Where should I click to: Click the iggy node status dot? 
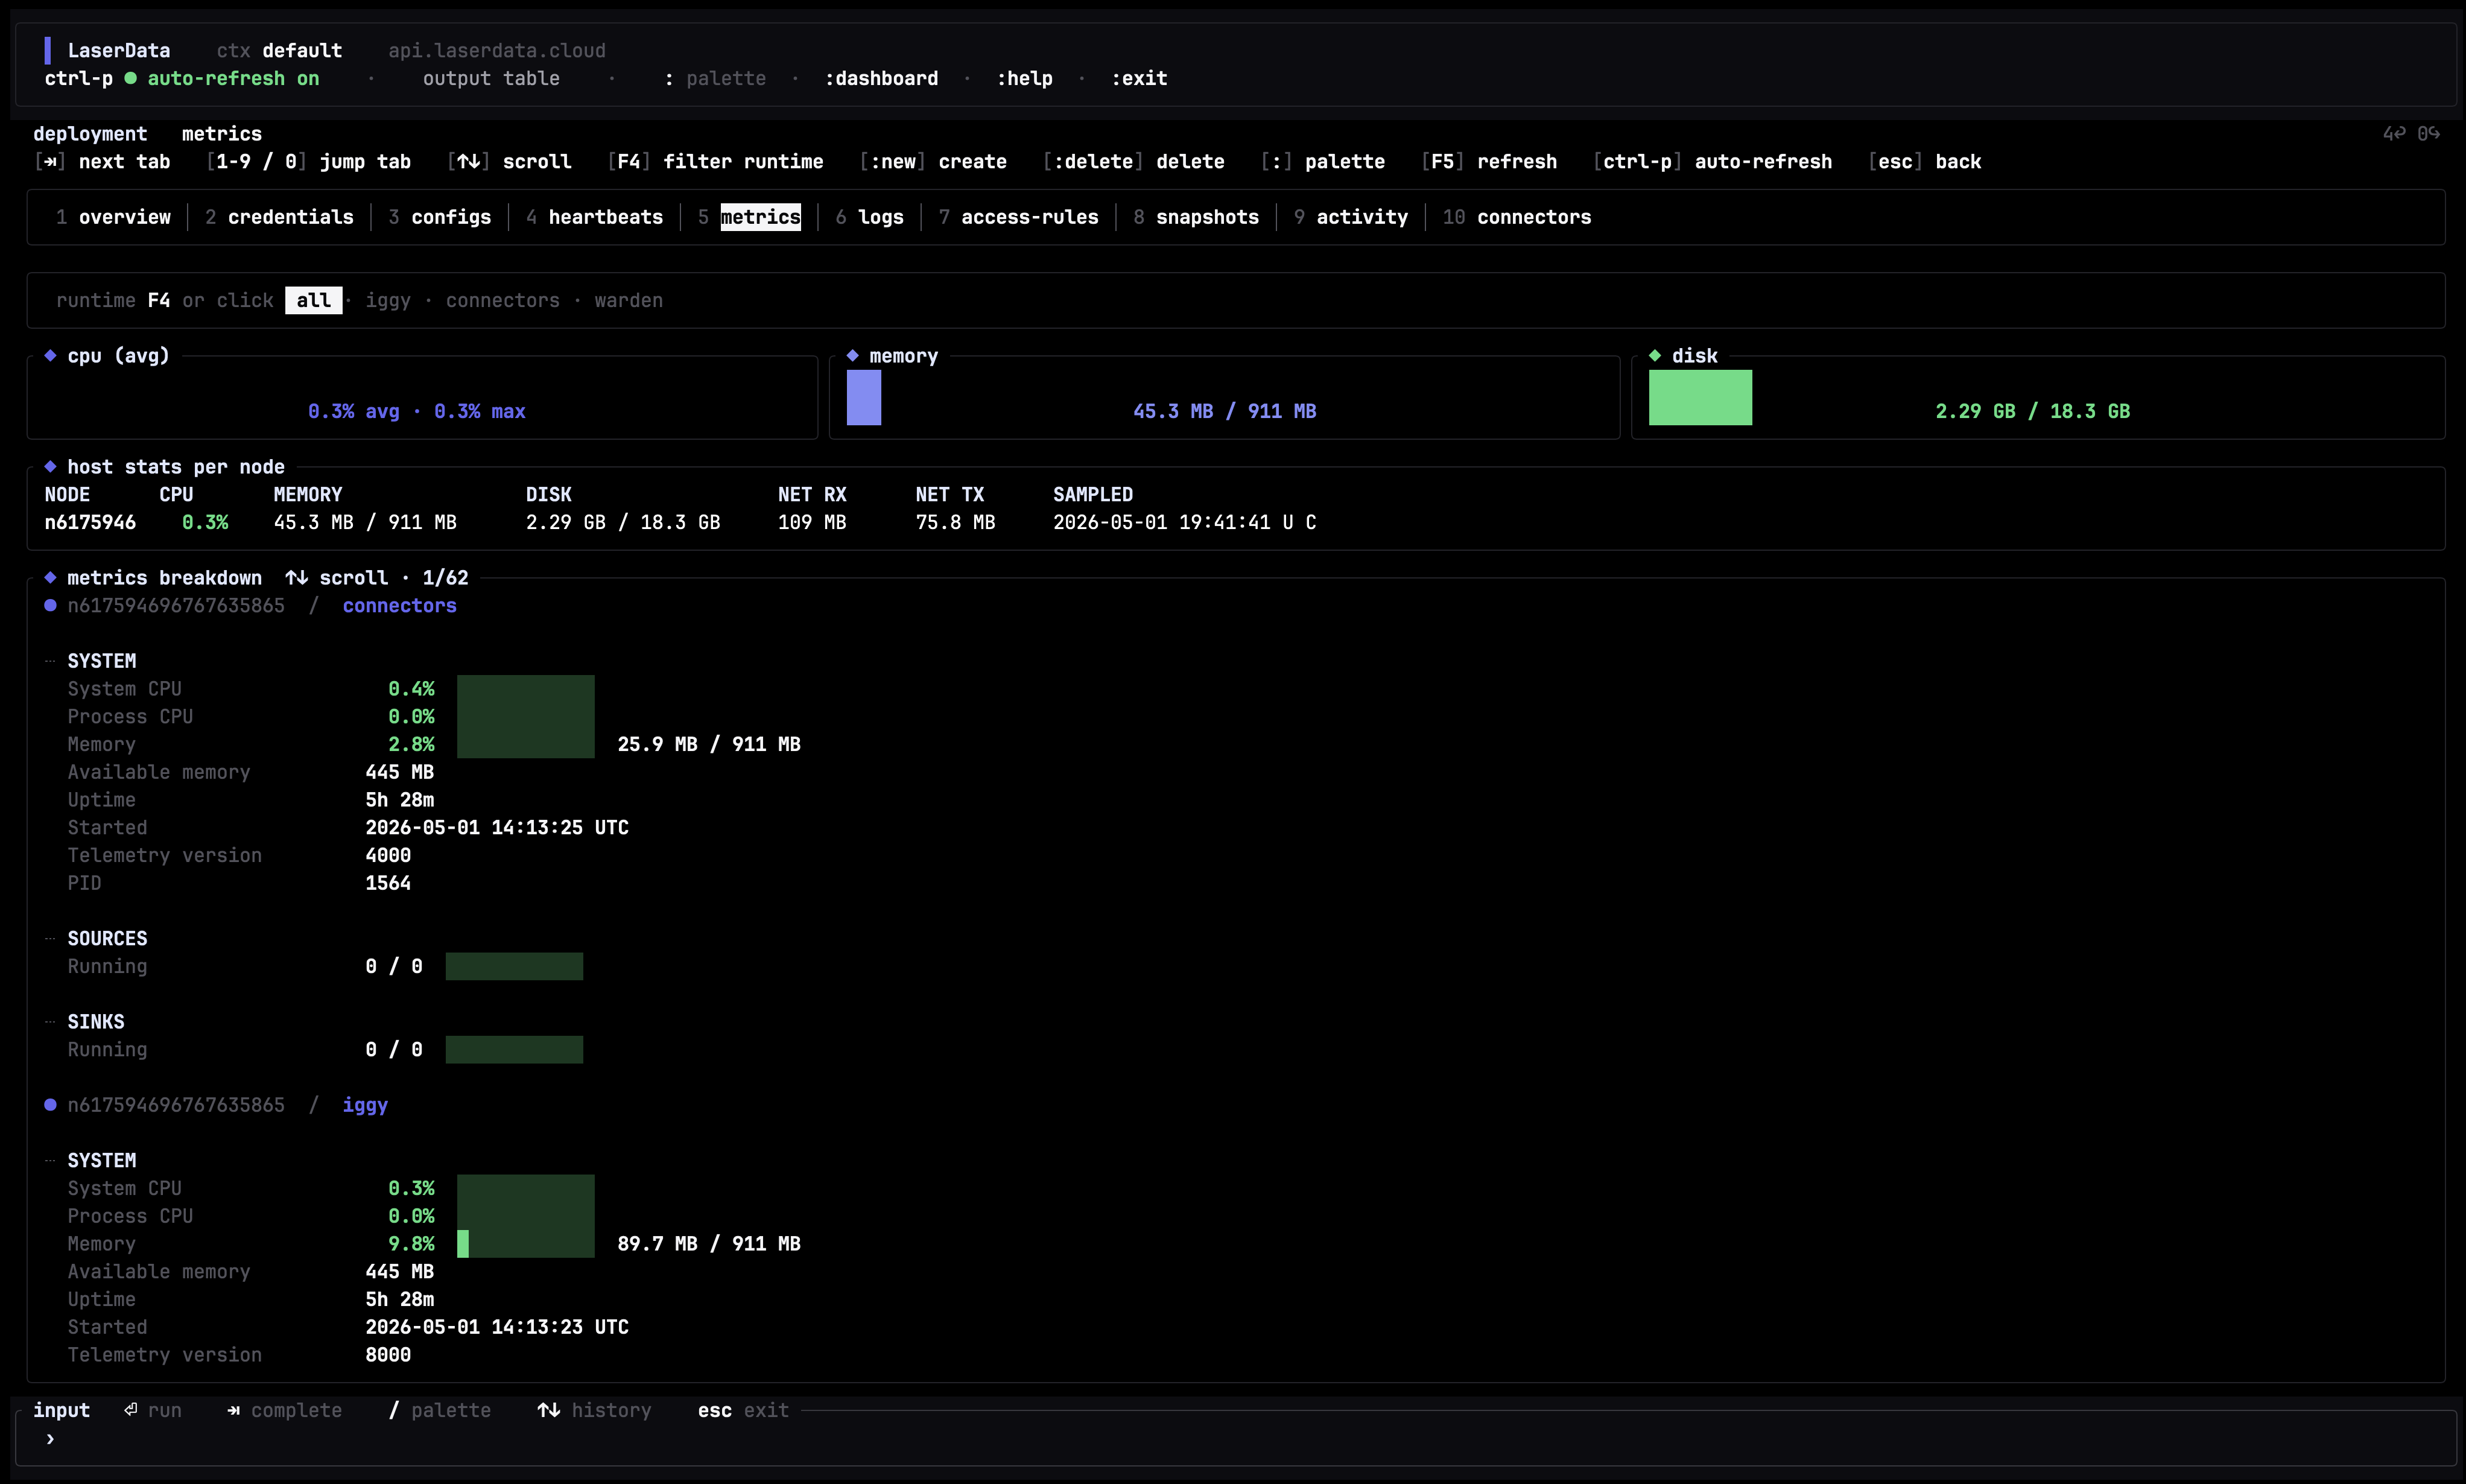pos(50,1104)
